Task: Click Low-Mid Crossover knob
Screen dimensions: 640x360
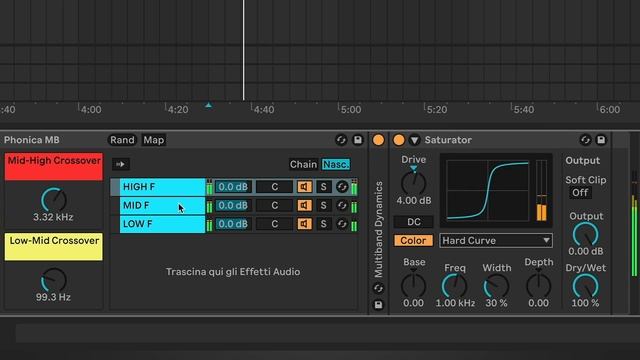Action: pos(53,280)
